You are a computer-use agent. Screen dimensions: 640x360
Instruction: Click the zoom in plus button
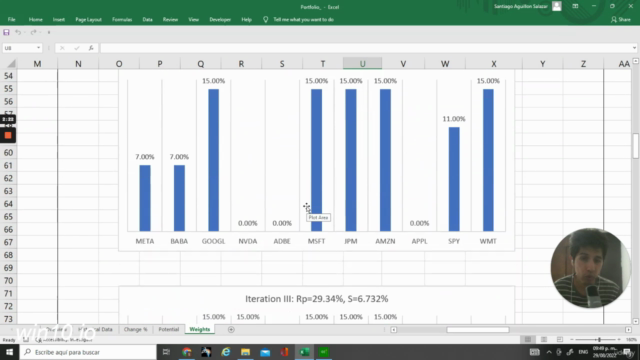click(619, 340)
